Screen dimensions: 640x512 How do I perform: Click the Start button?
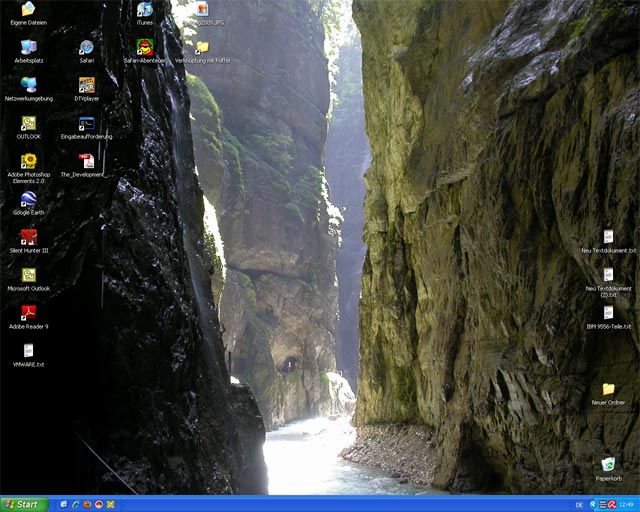(24, 504)
